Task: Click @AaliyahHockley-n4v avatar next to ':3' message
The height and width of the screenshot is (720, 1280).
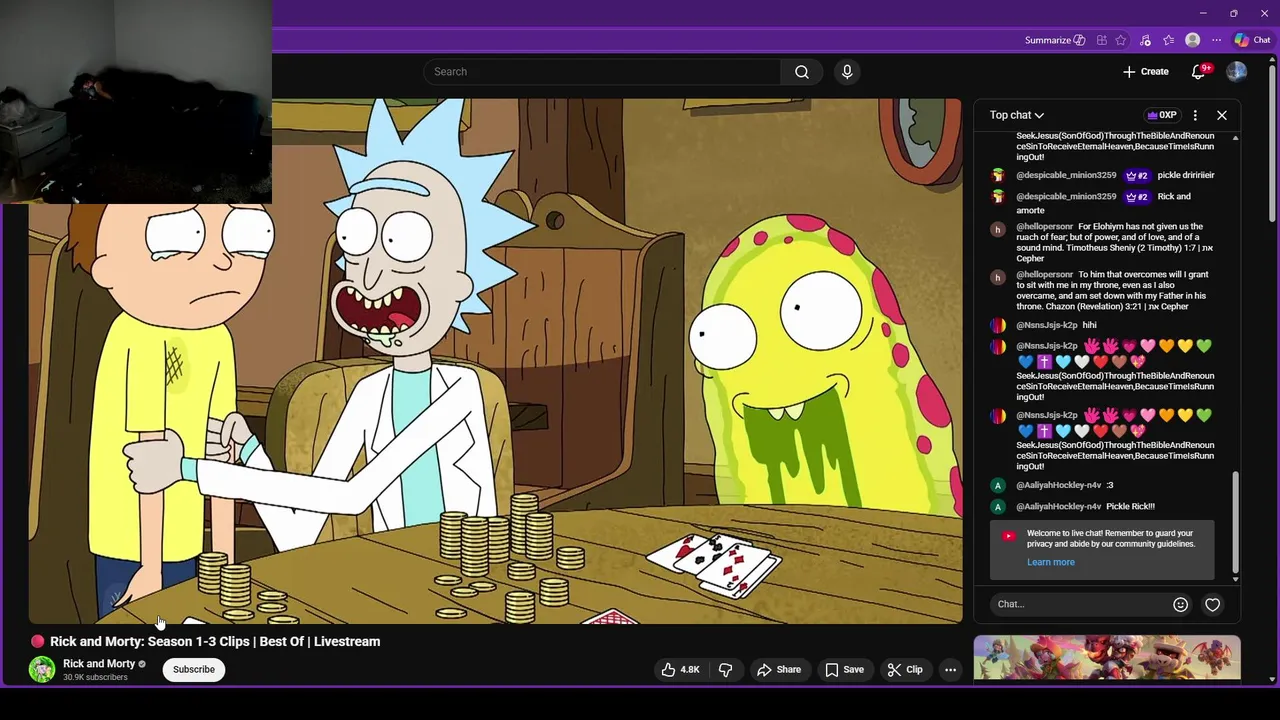Action: click(997, 485)
